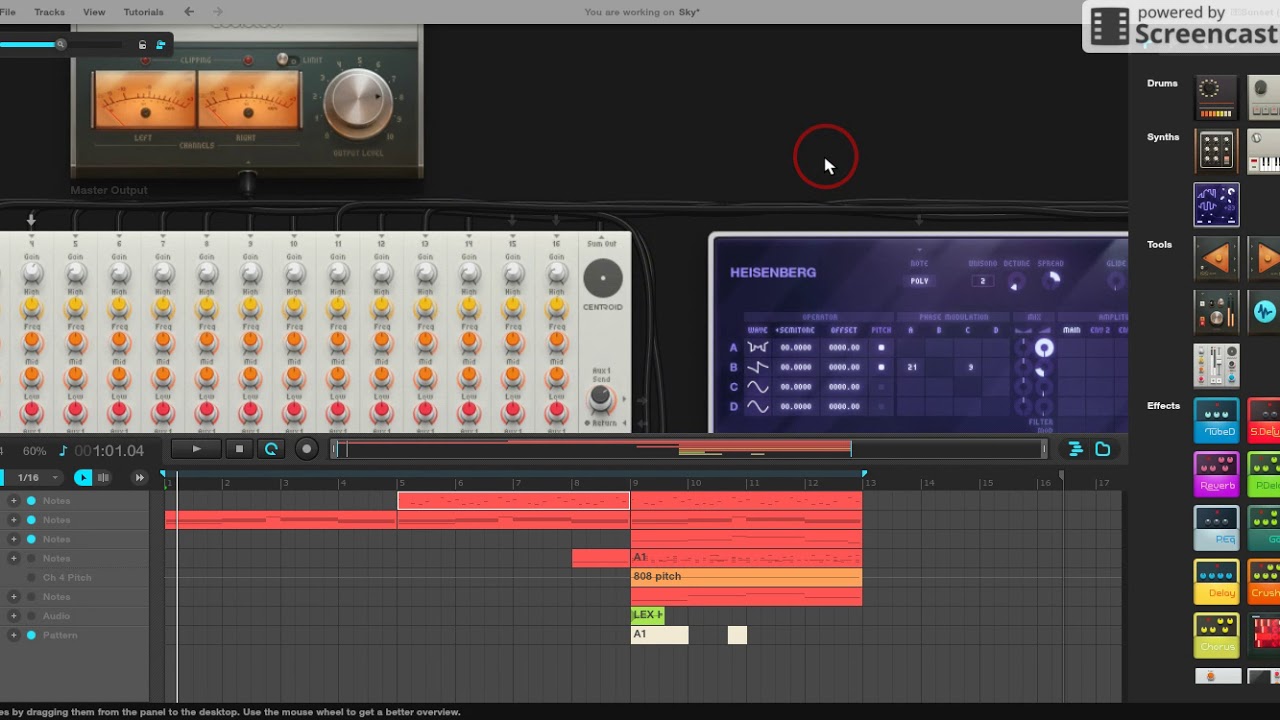Click the timeline list-view icon
Viewport: 1280px width, 720px height.
(1076, 449)
